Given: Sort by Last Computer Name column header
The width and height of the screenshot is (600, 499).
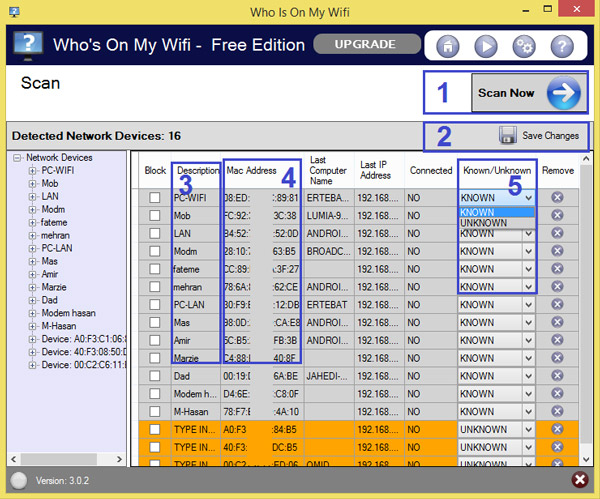Looking at the screenshot, I should click(x=329, y=170).
